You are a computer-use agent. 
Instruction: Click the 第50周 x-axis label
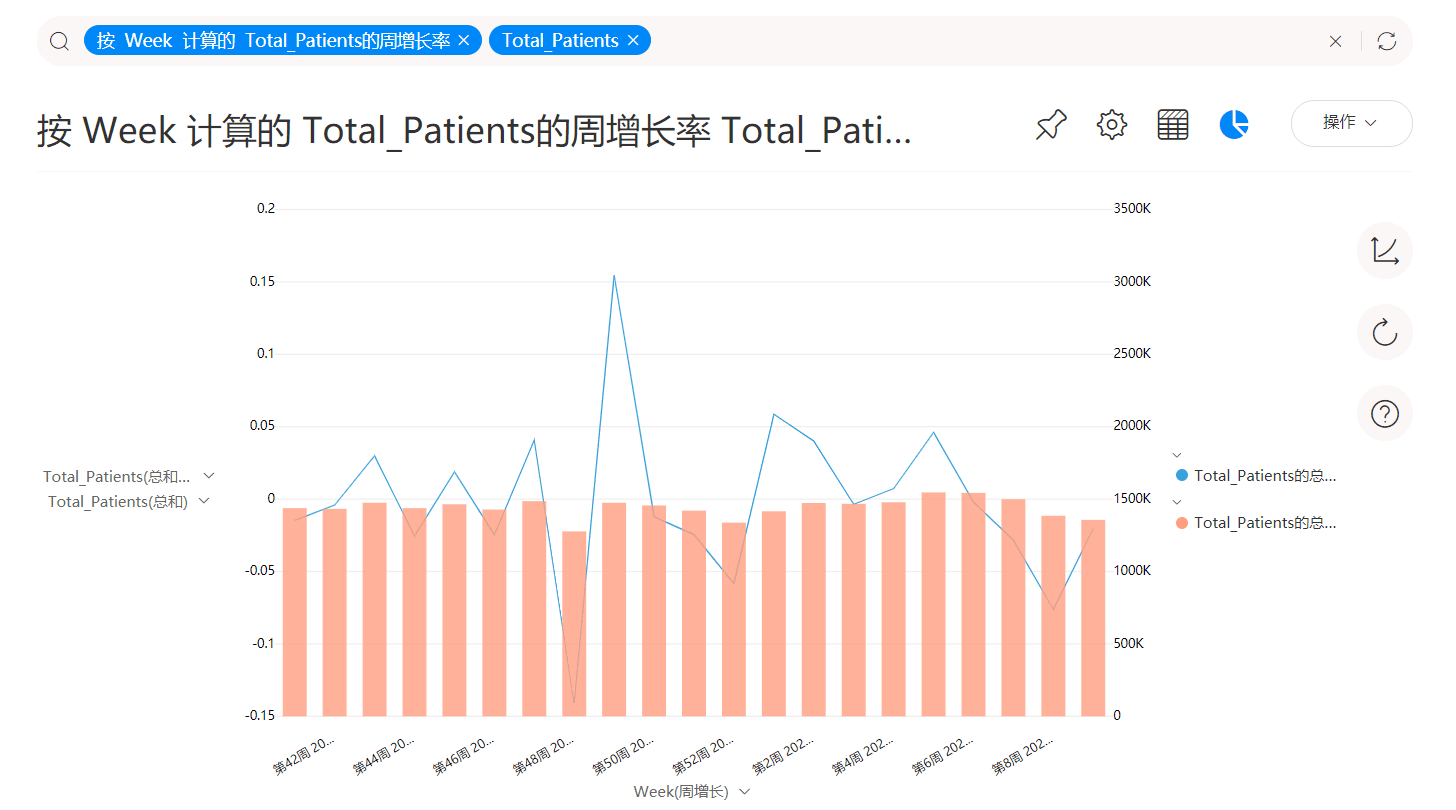click(623, 757)
